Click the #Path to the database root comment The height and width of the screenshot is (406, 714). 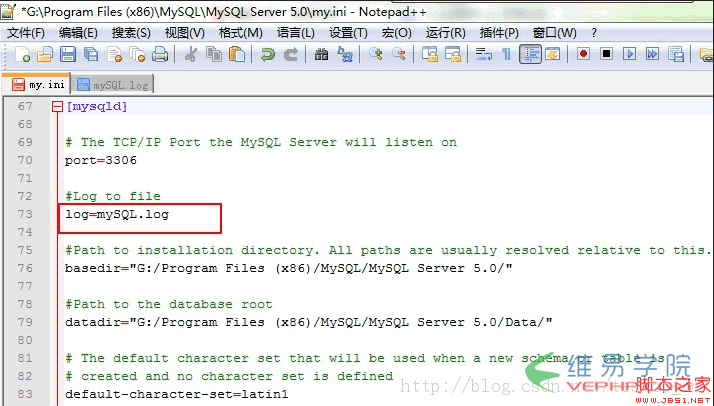coord(168,304)
